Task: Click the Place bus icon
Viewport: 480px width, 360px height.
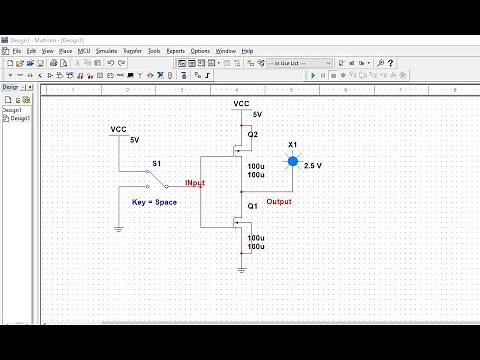Action: pos(208,75)
